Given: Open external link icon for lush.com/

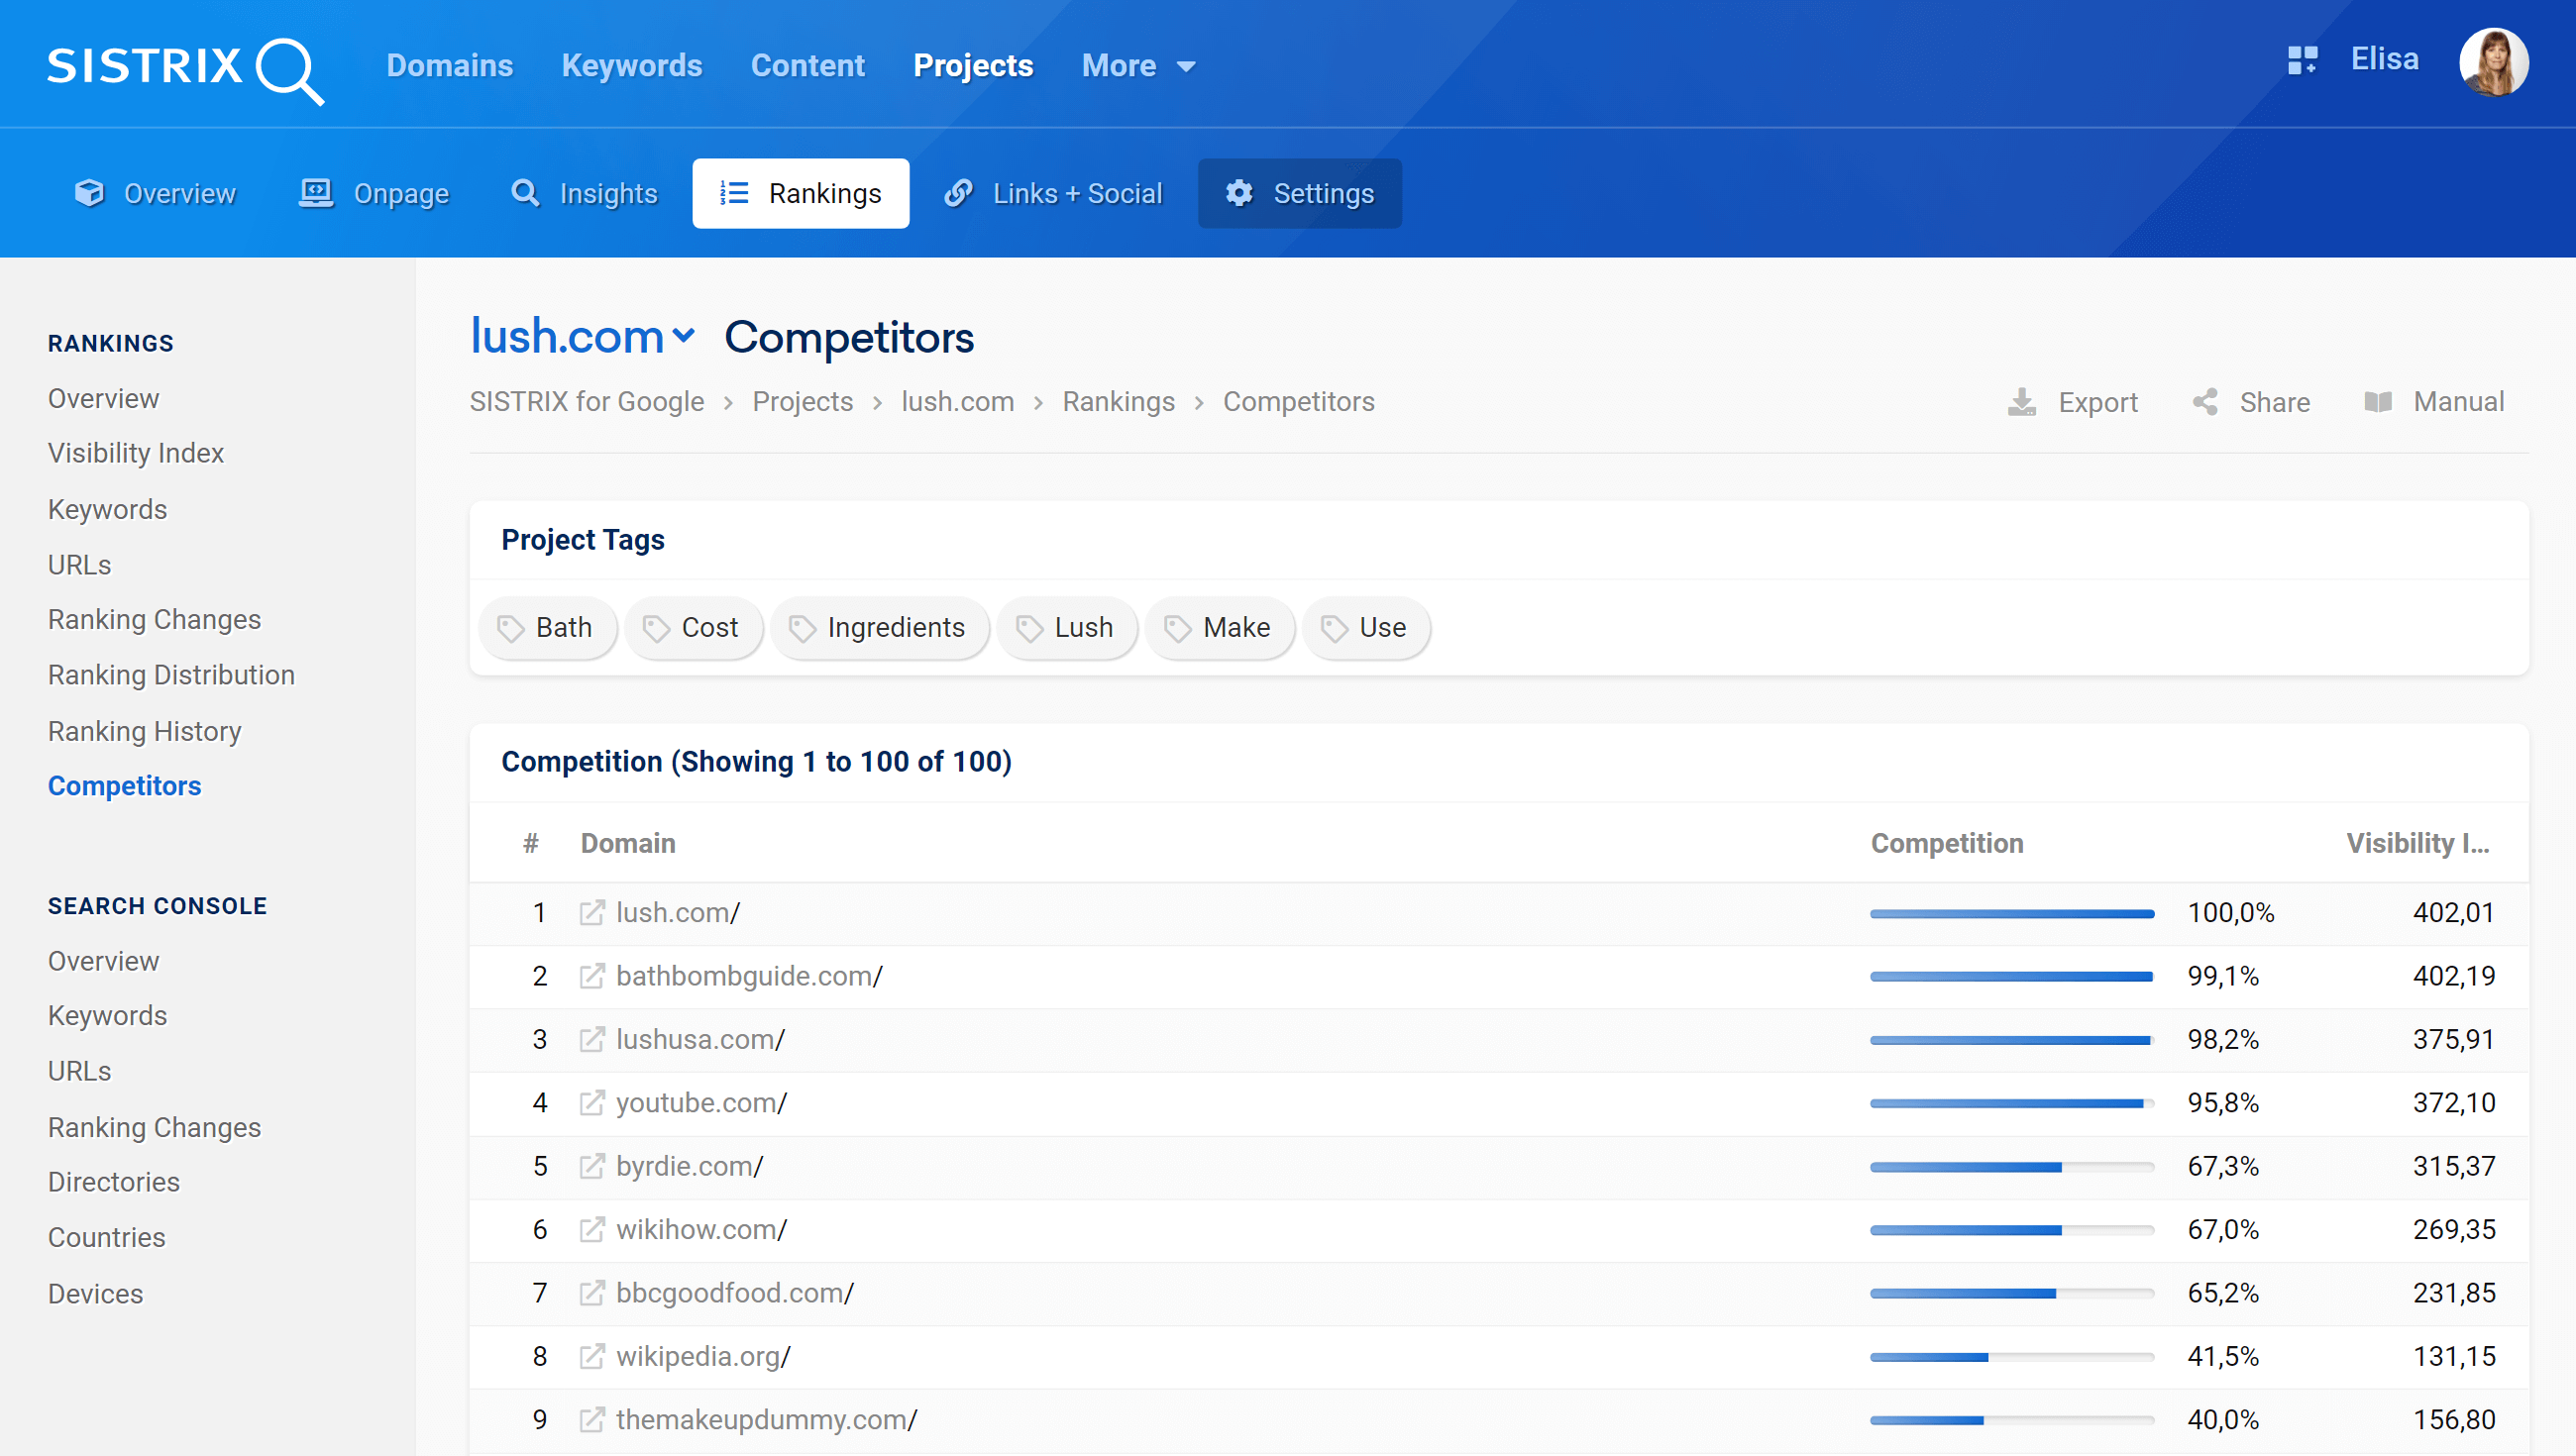Looking at the screenshot, I should (592, 912).
